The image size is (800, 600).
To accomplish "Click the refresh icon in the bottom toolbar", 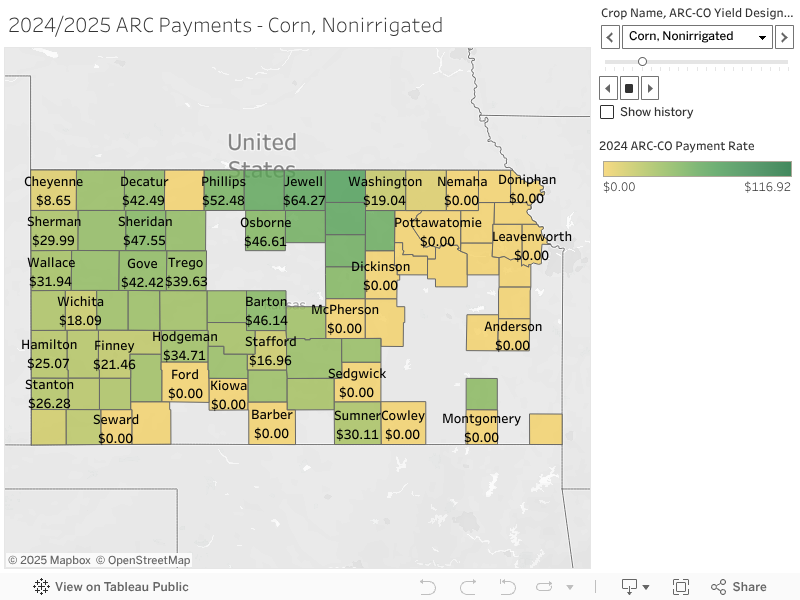I will [x=544, y=587].
